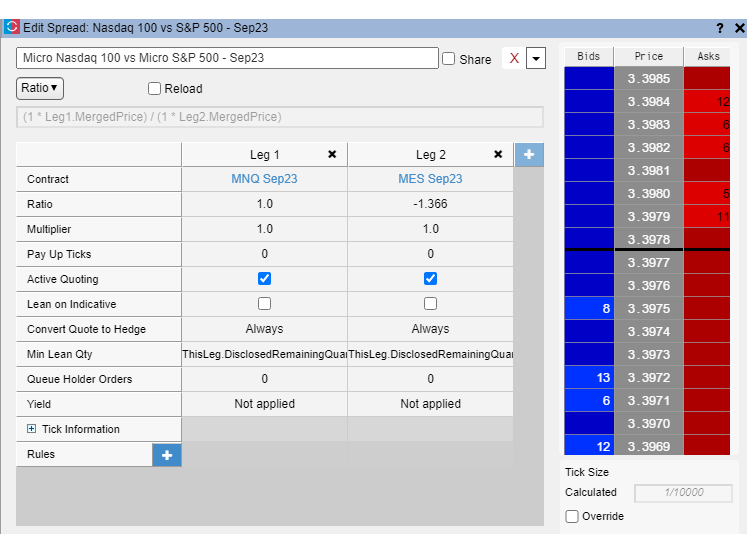The image size is (747, 534).
Task: Select Leg 2 ratio value -1.366
Action: (430, 204)
